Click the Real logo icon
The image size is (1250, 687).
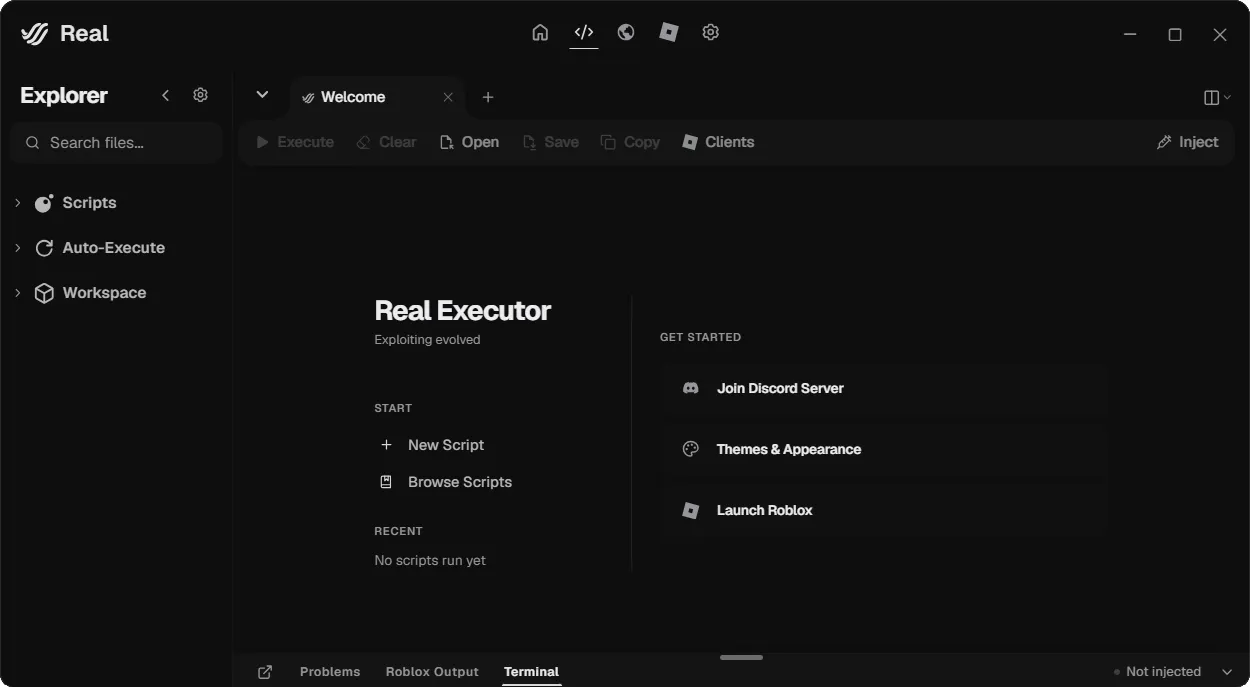point(35,34)
